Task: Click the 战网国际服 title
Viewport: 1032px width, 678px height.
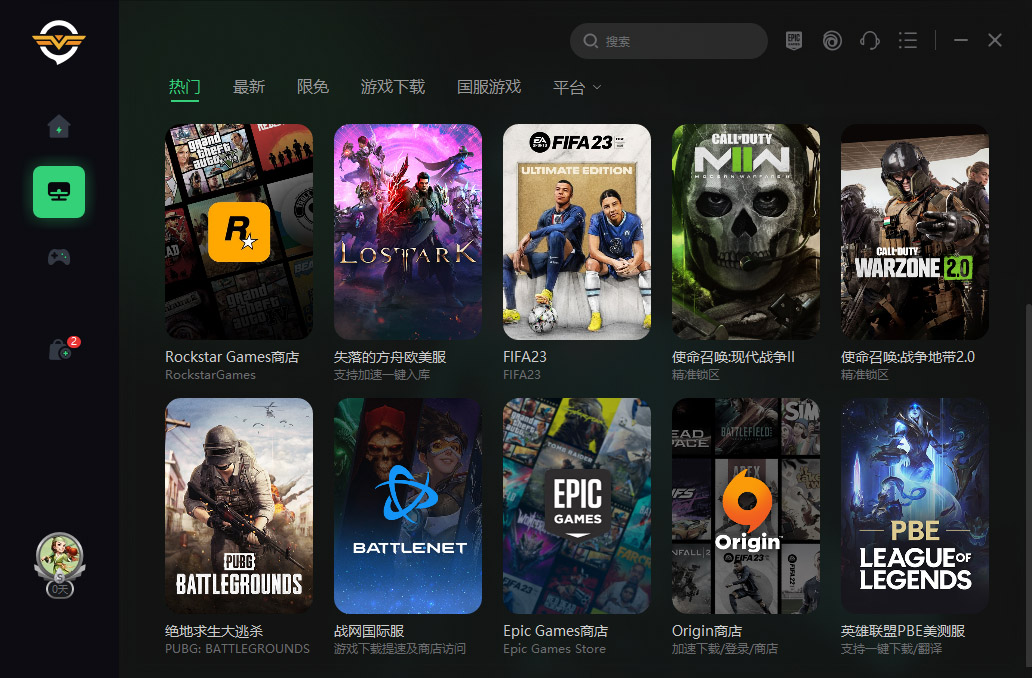Action: (x=369, y=631)
